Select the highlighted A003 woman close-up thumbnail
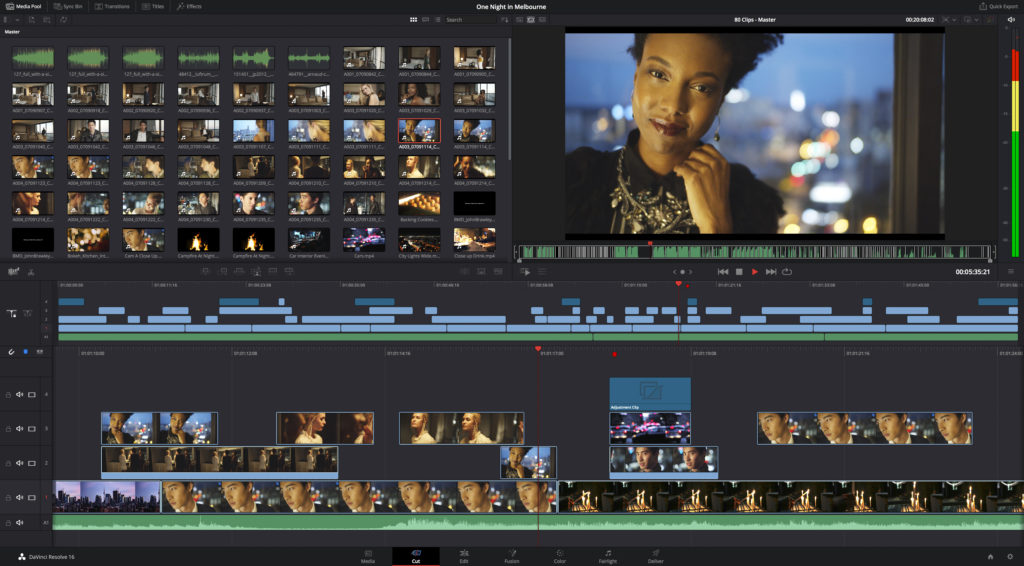The width and height of the screenshot is (1024, 566). click(x=419, y=131)
